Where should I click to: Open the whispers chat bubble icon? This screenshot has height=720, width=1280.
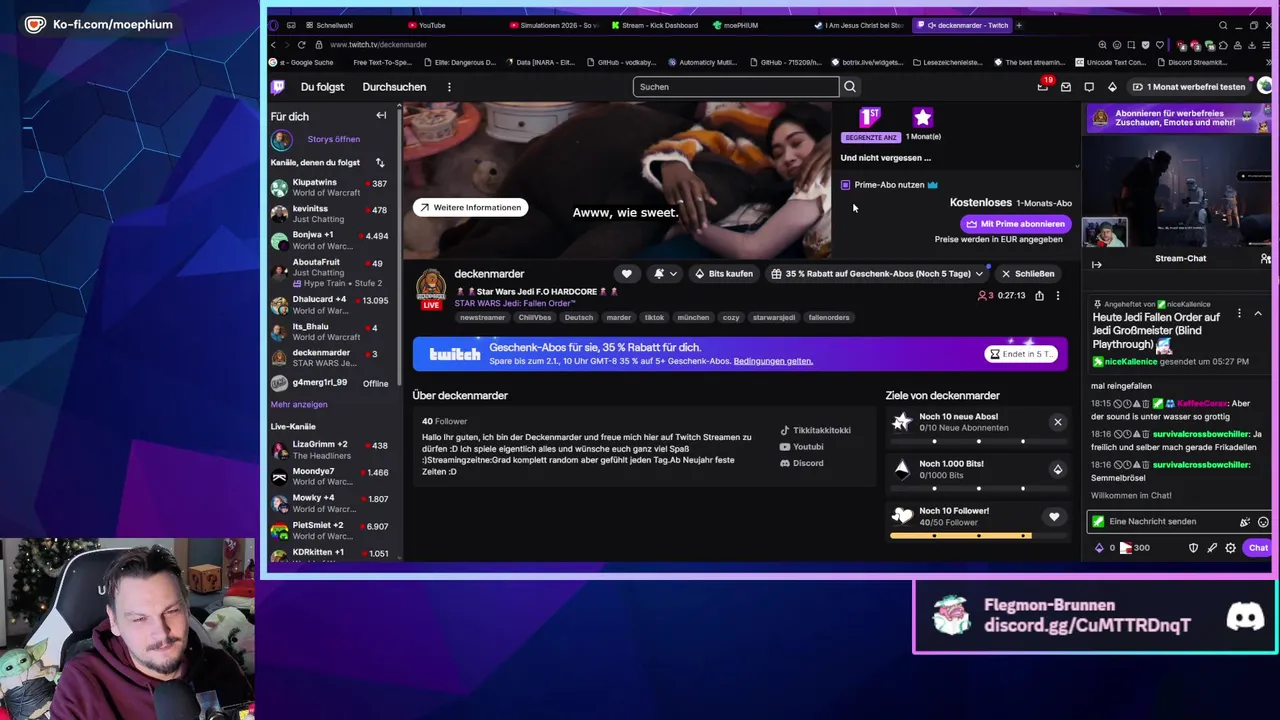[x=1089, y=87]
